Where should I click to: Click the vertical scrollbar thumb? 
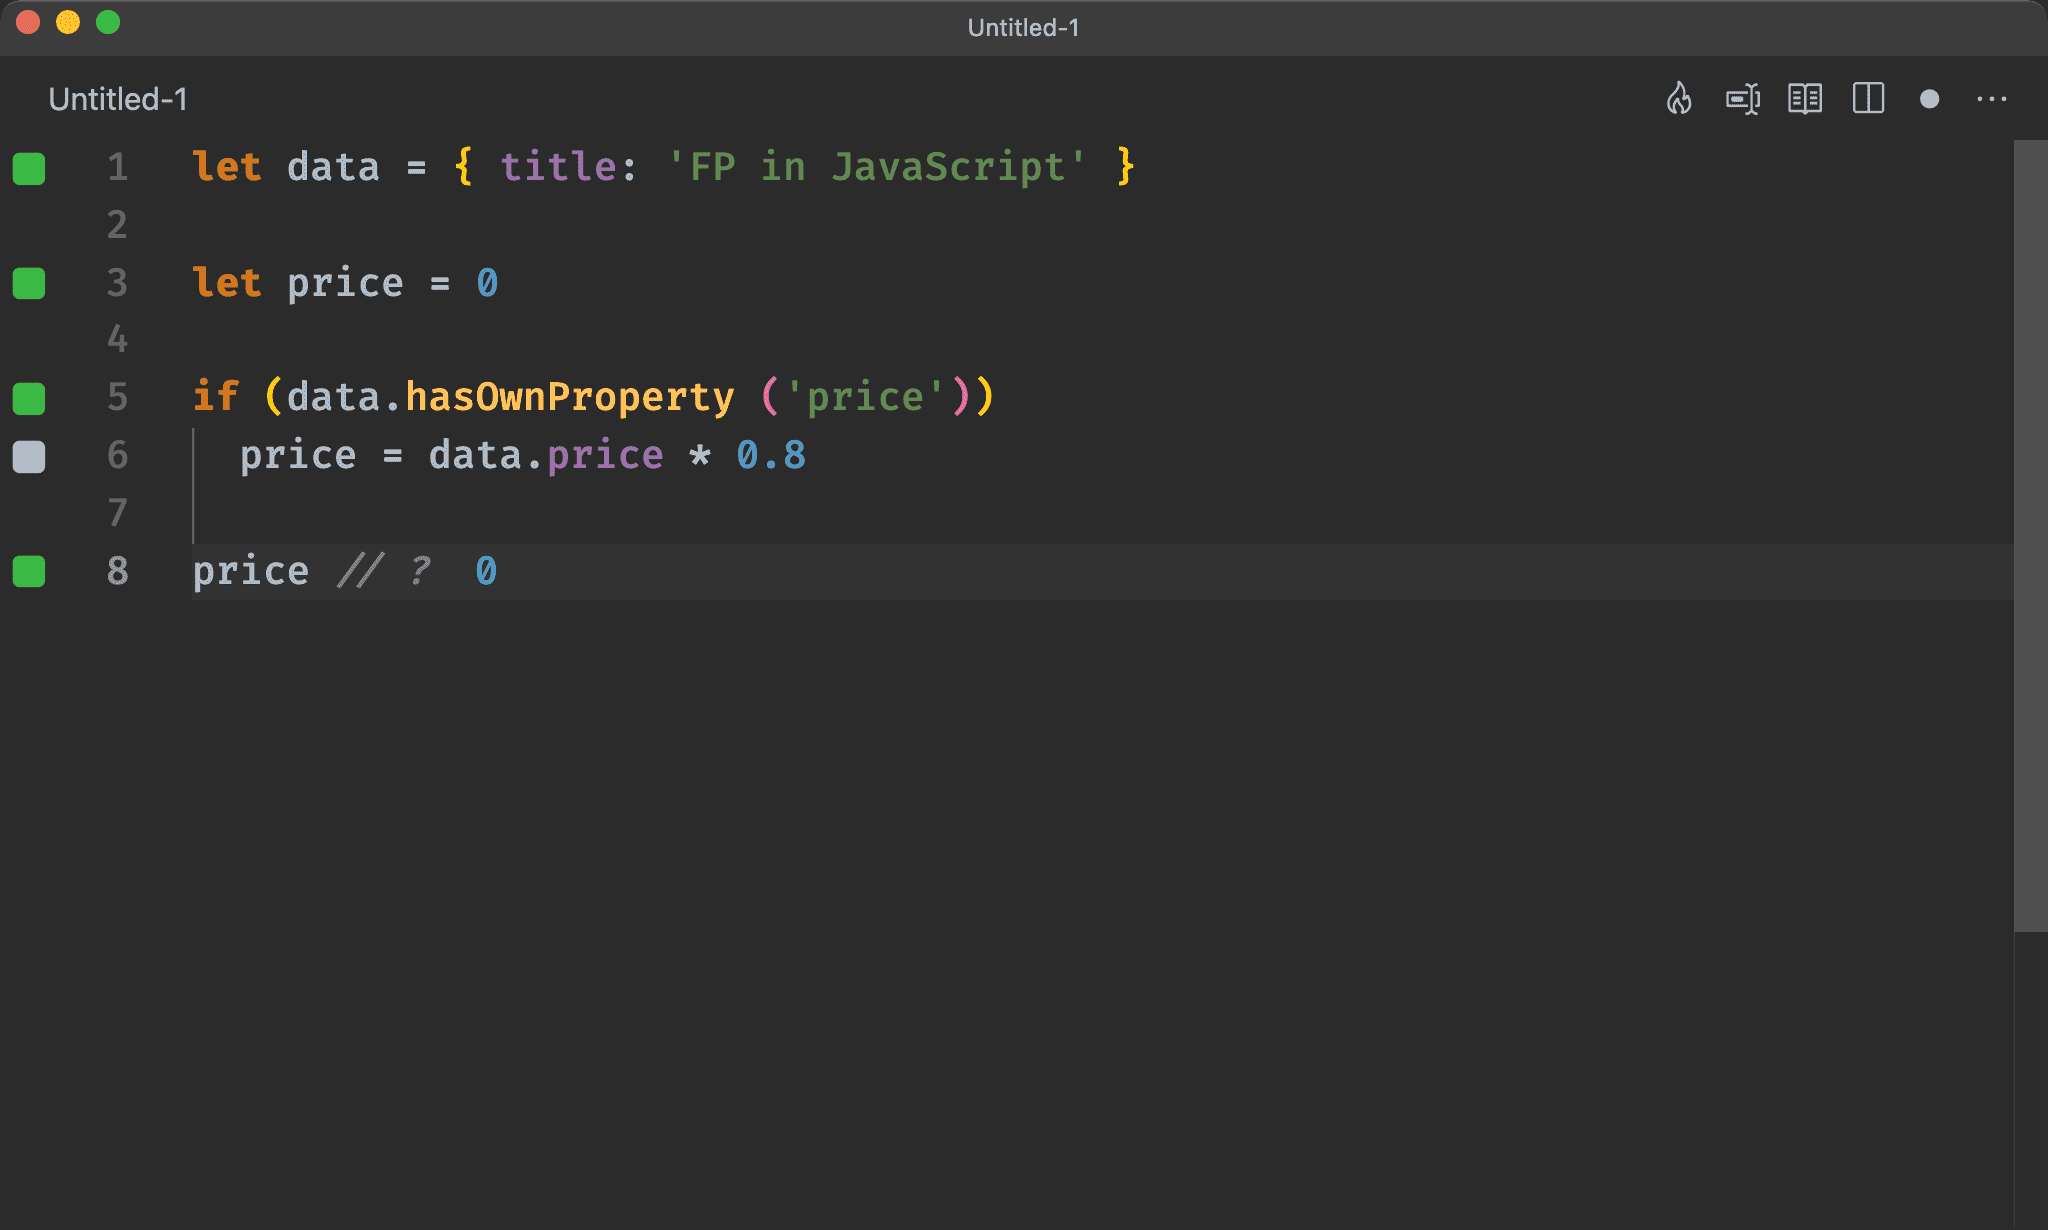click(2030, 536)
